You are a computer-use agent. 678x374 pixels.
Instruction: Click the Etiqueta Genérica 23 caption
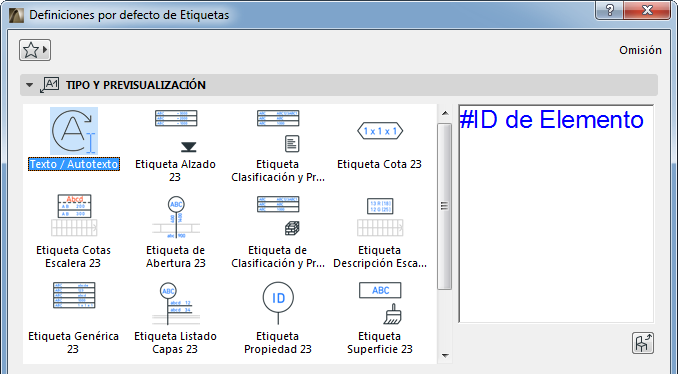point(73,343)
